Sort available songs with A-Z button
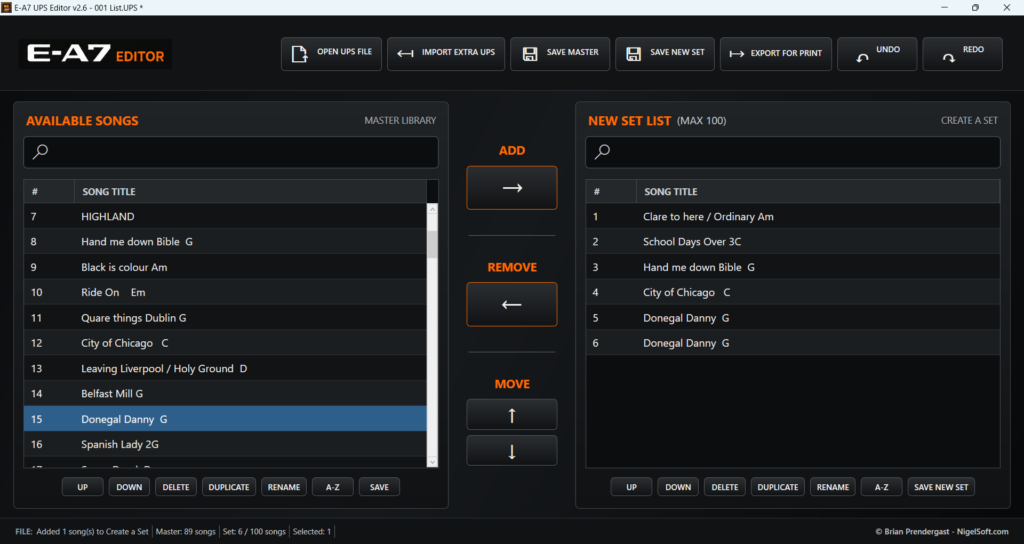This screenshot has height=544, width=1024. pyautogui.click(x=333, y=487)
